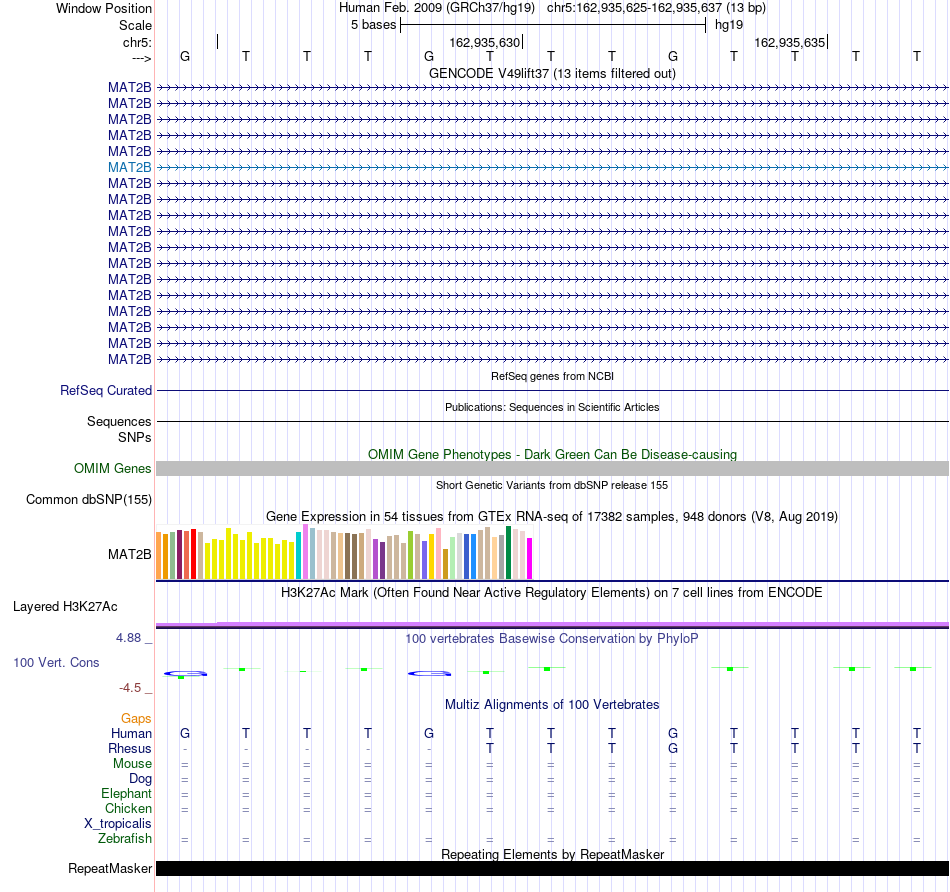Select the OMIM Genes track label
The height and width of the screenshot is (892, 950).
point(113,468)
